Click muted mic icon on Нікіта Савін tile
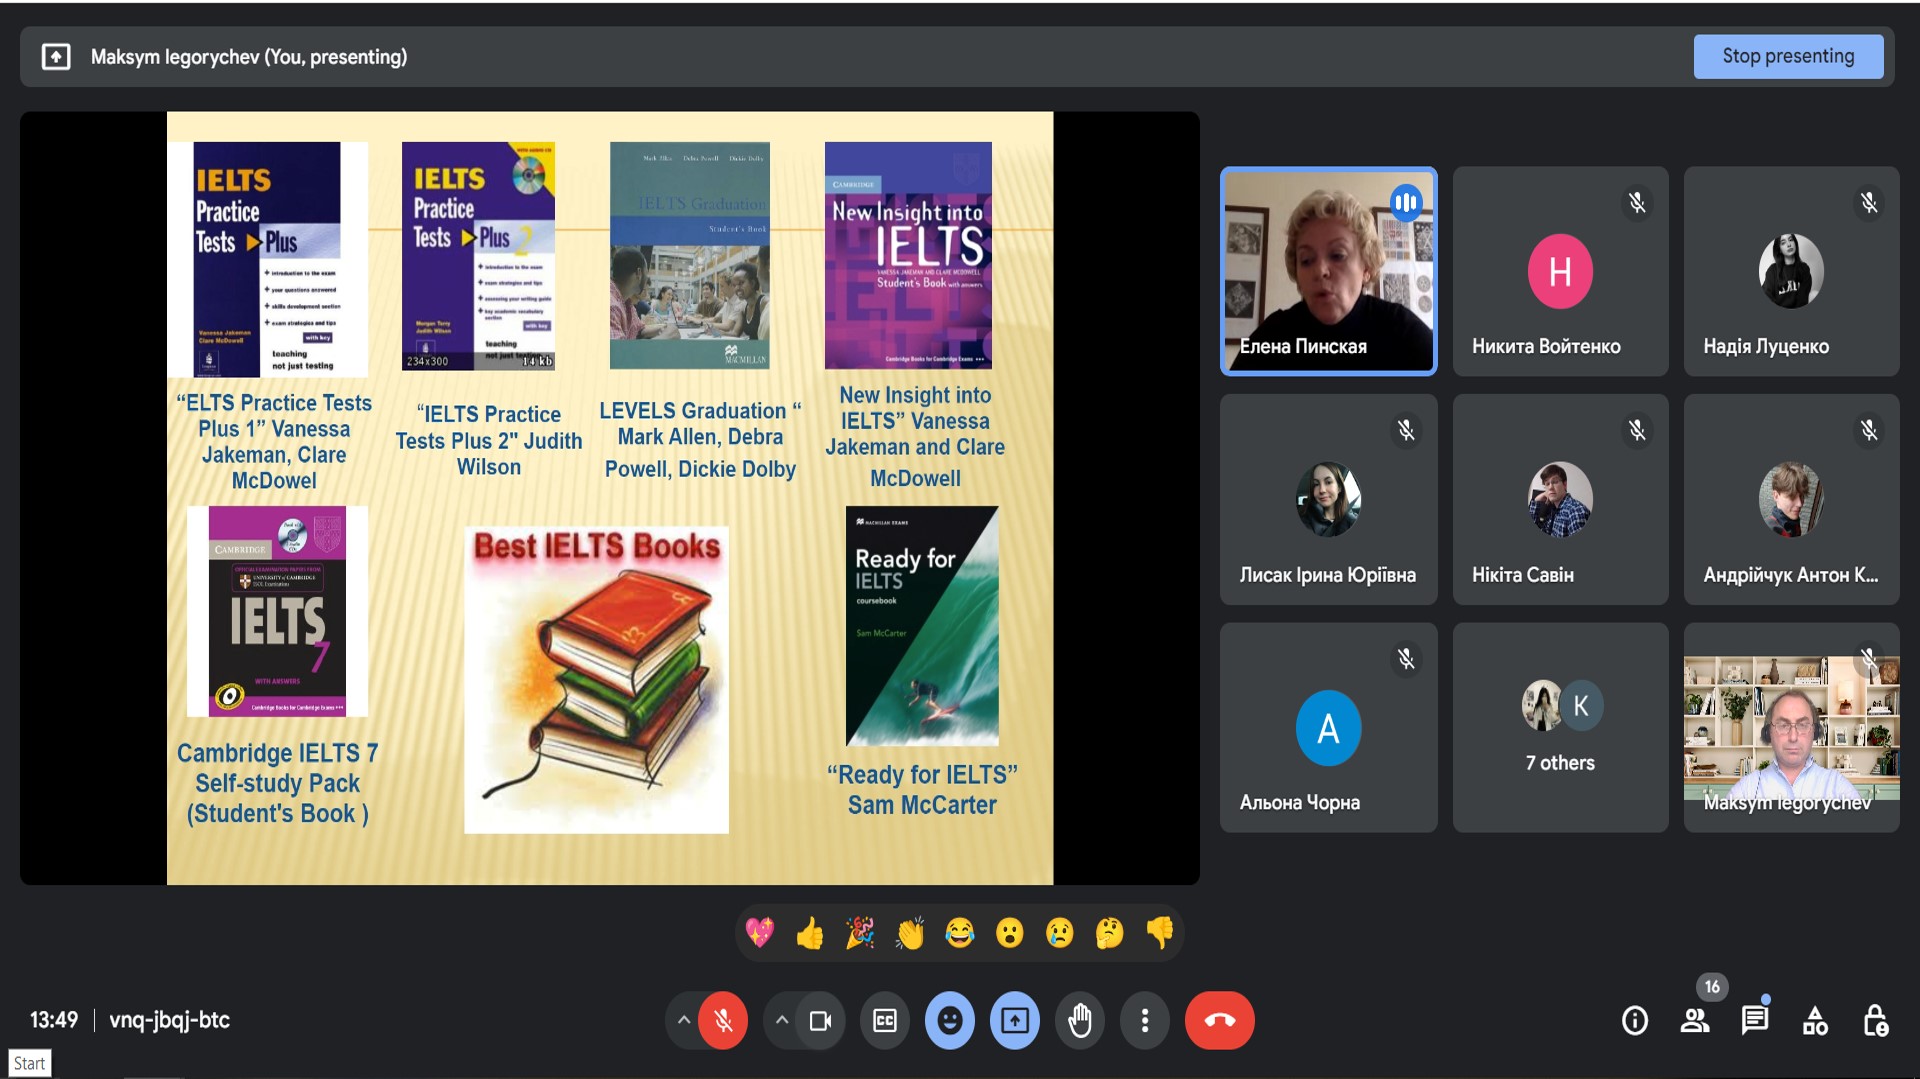 1637,430
